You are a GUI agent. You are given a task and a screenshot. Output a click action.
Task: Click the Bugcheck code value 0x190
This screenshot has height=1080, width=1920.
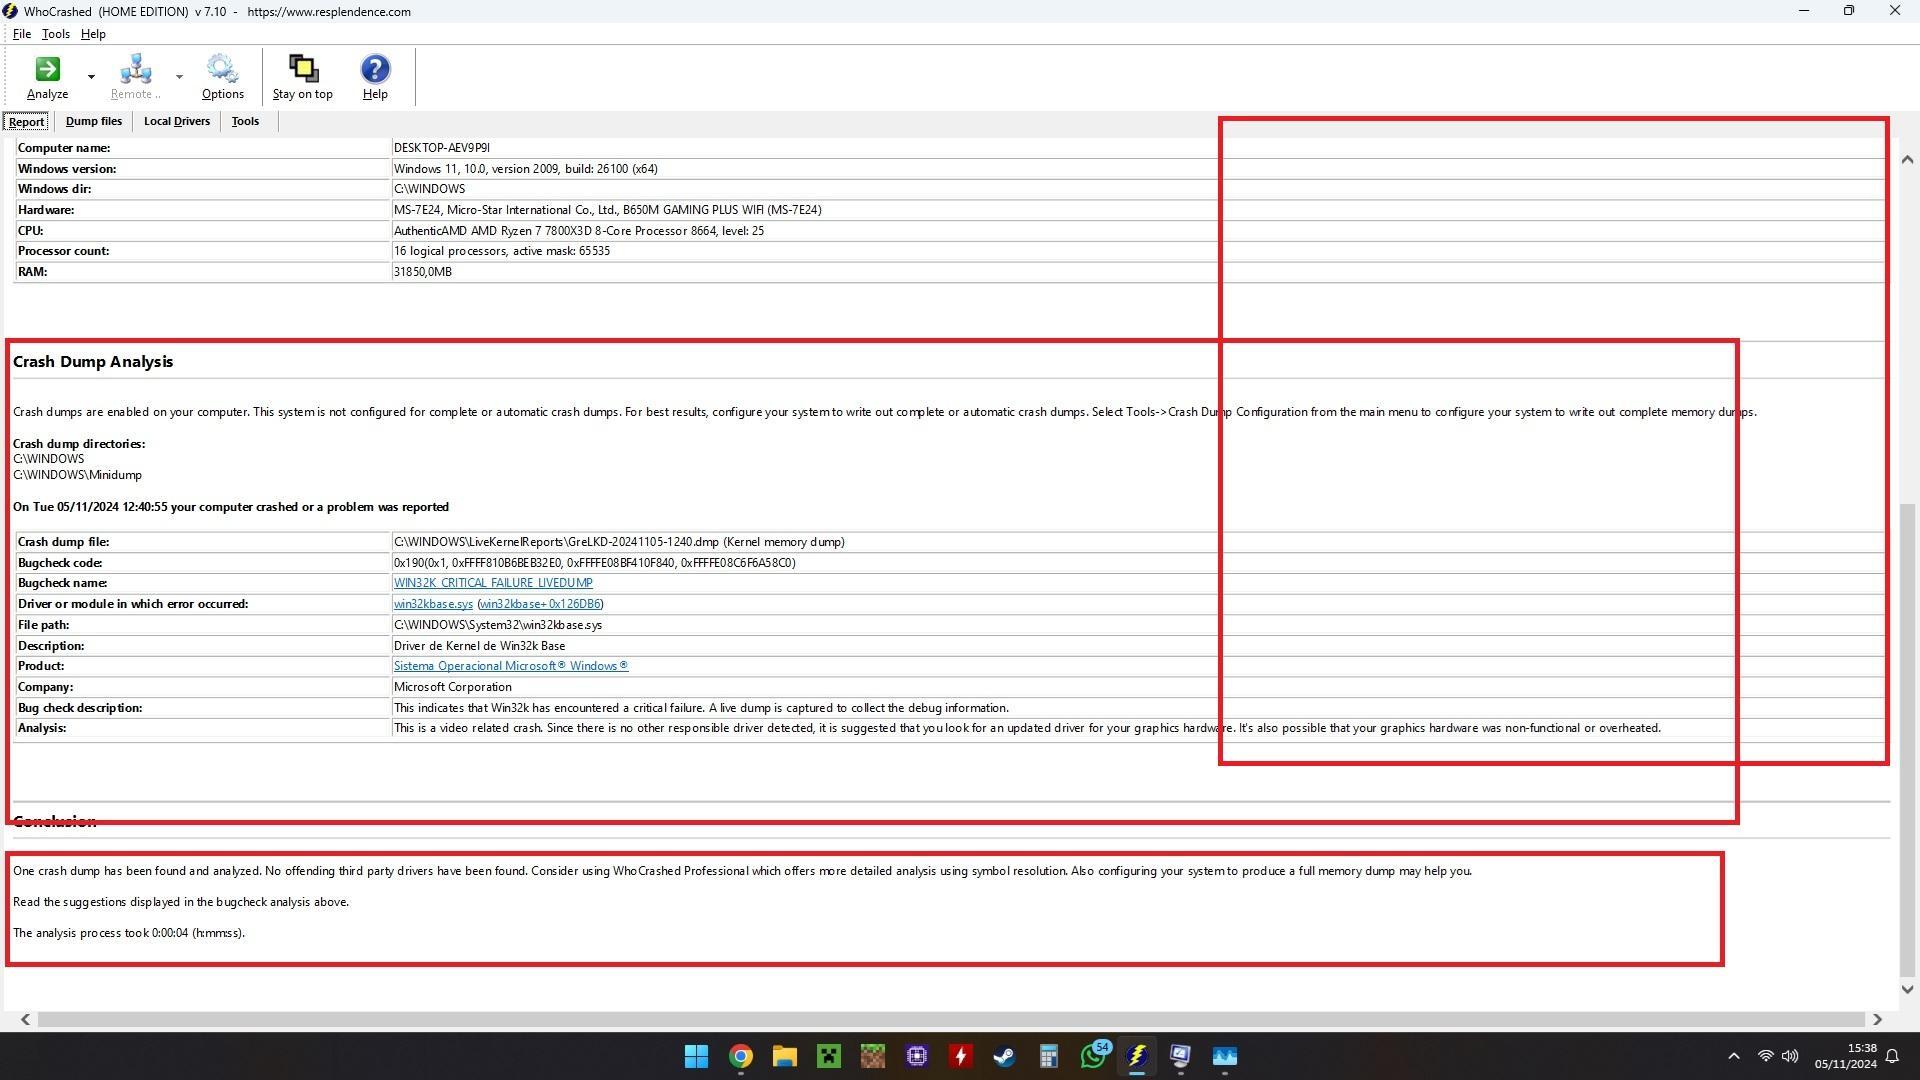tap(594, 563)
